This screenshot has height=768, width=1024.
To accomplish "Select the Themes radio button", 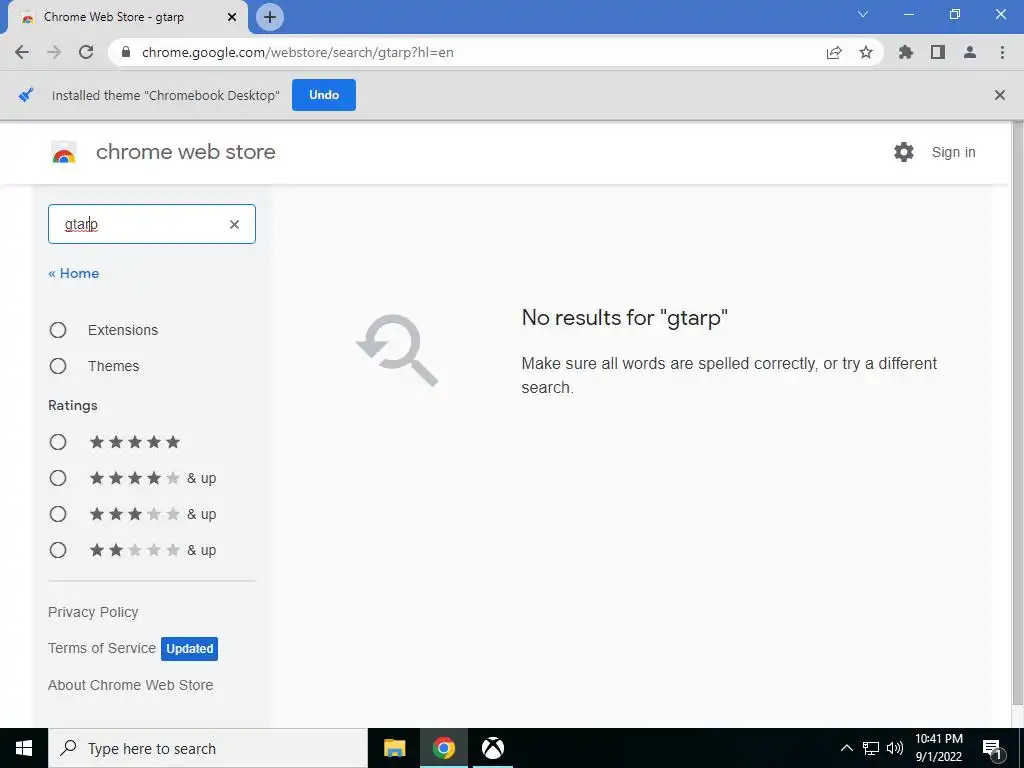I will 58,366.
